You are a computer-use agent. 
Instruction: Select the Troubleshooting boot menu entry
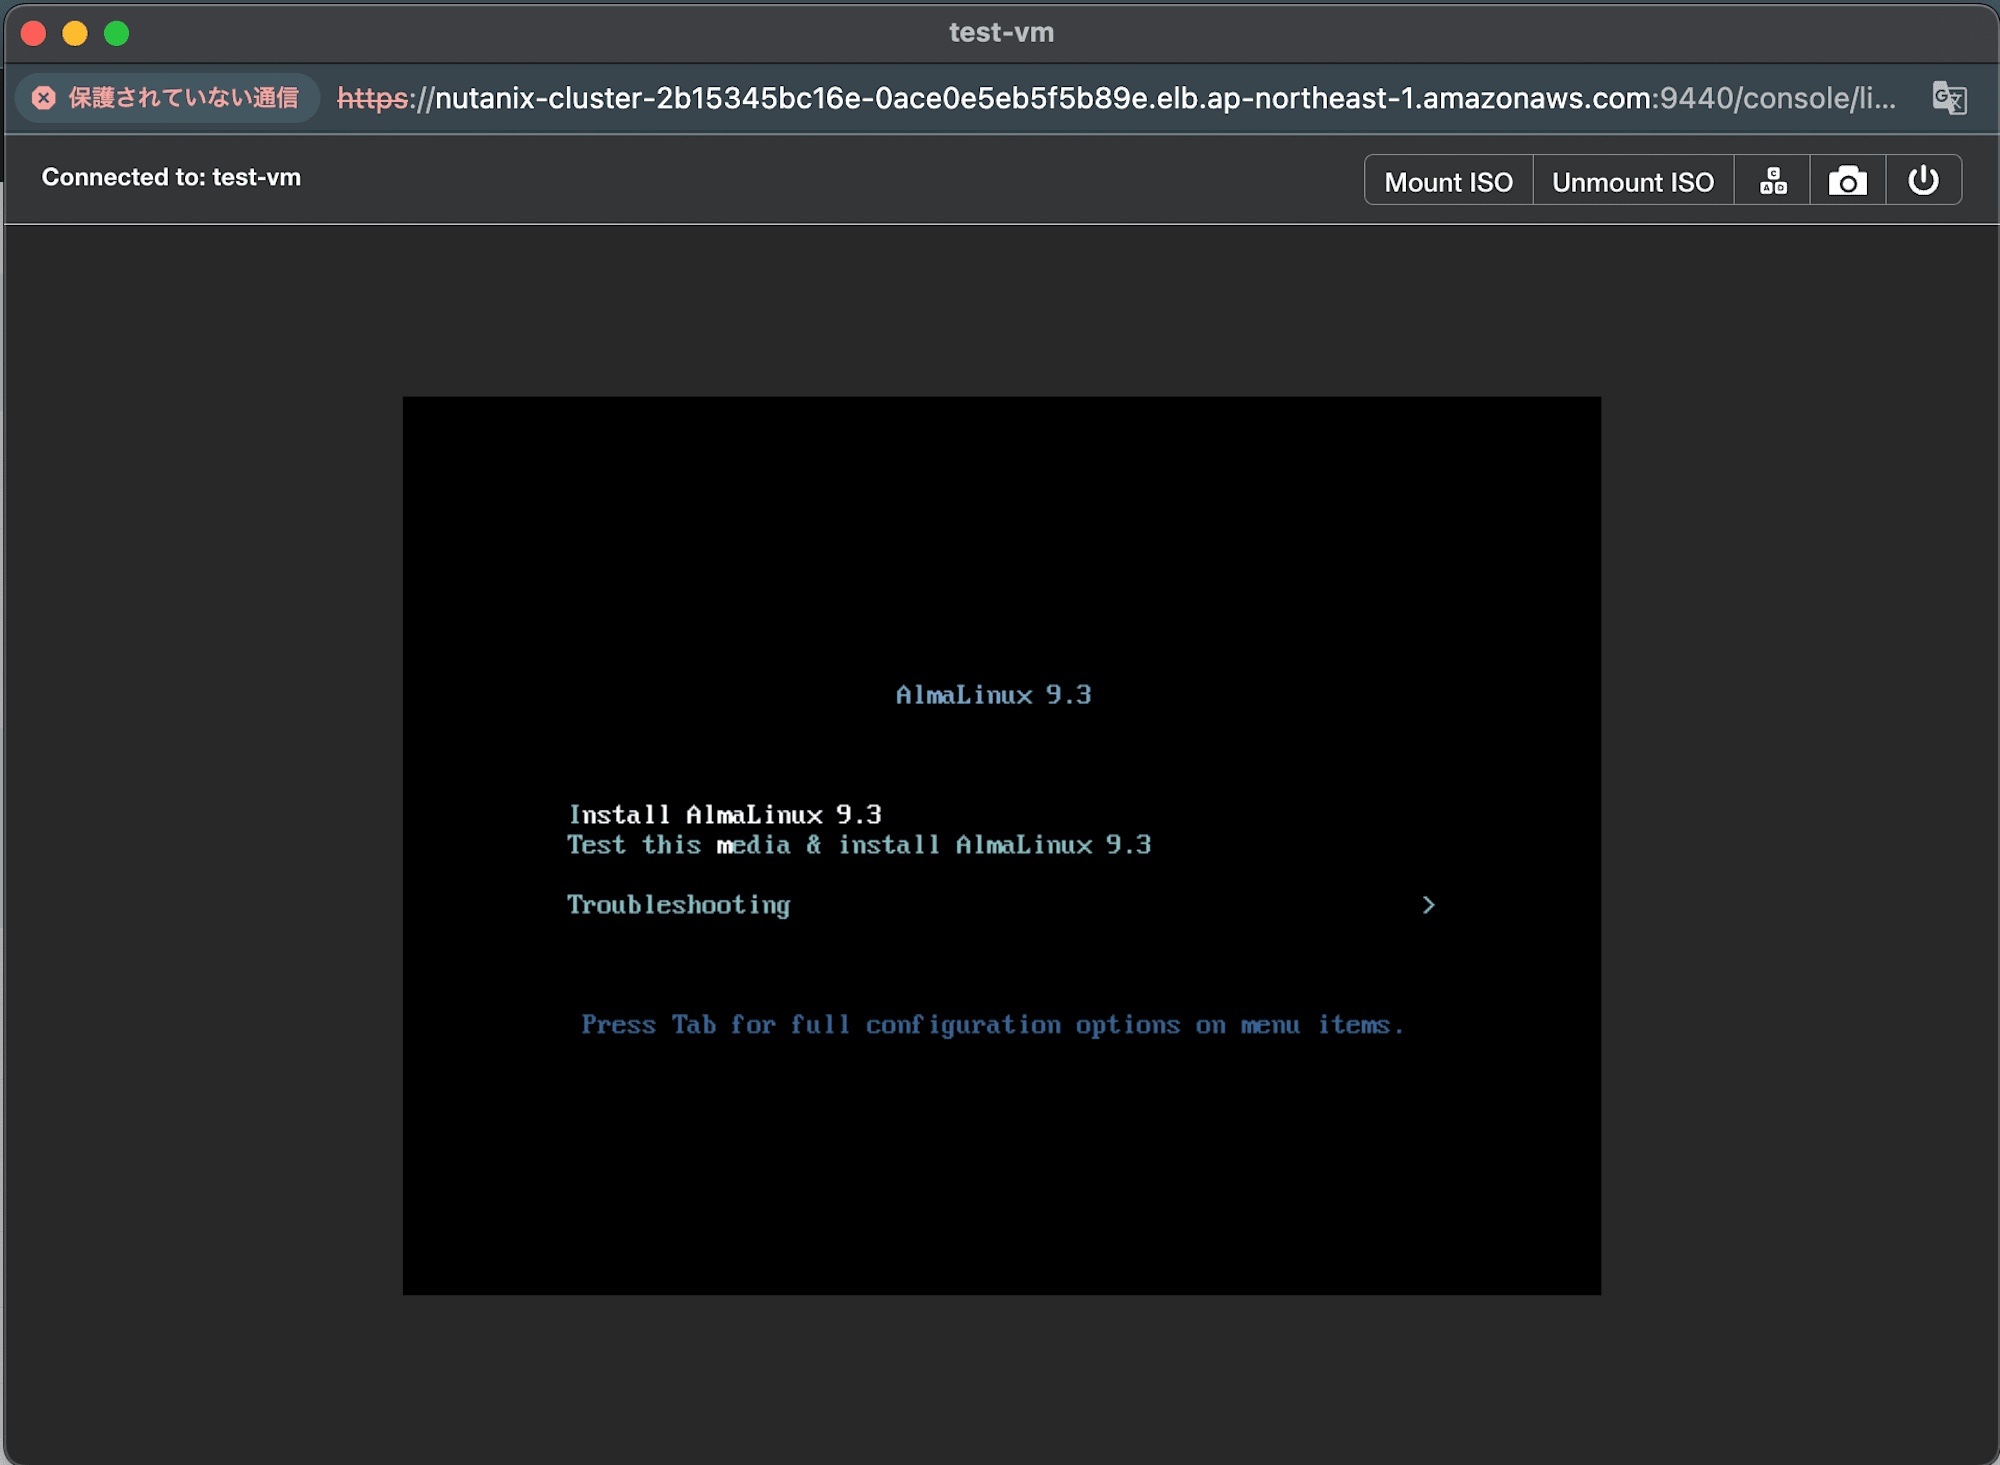[x=678, y=905]
